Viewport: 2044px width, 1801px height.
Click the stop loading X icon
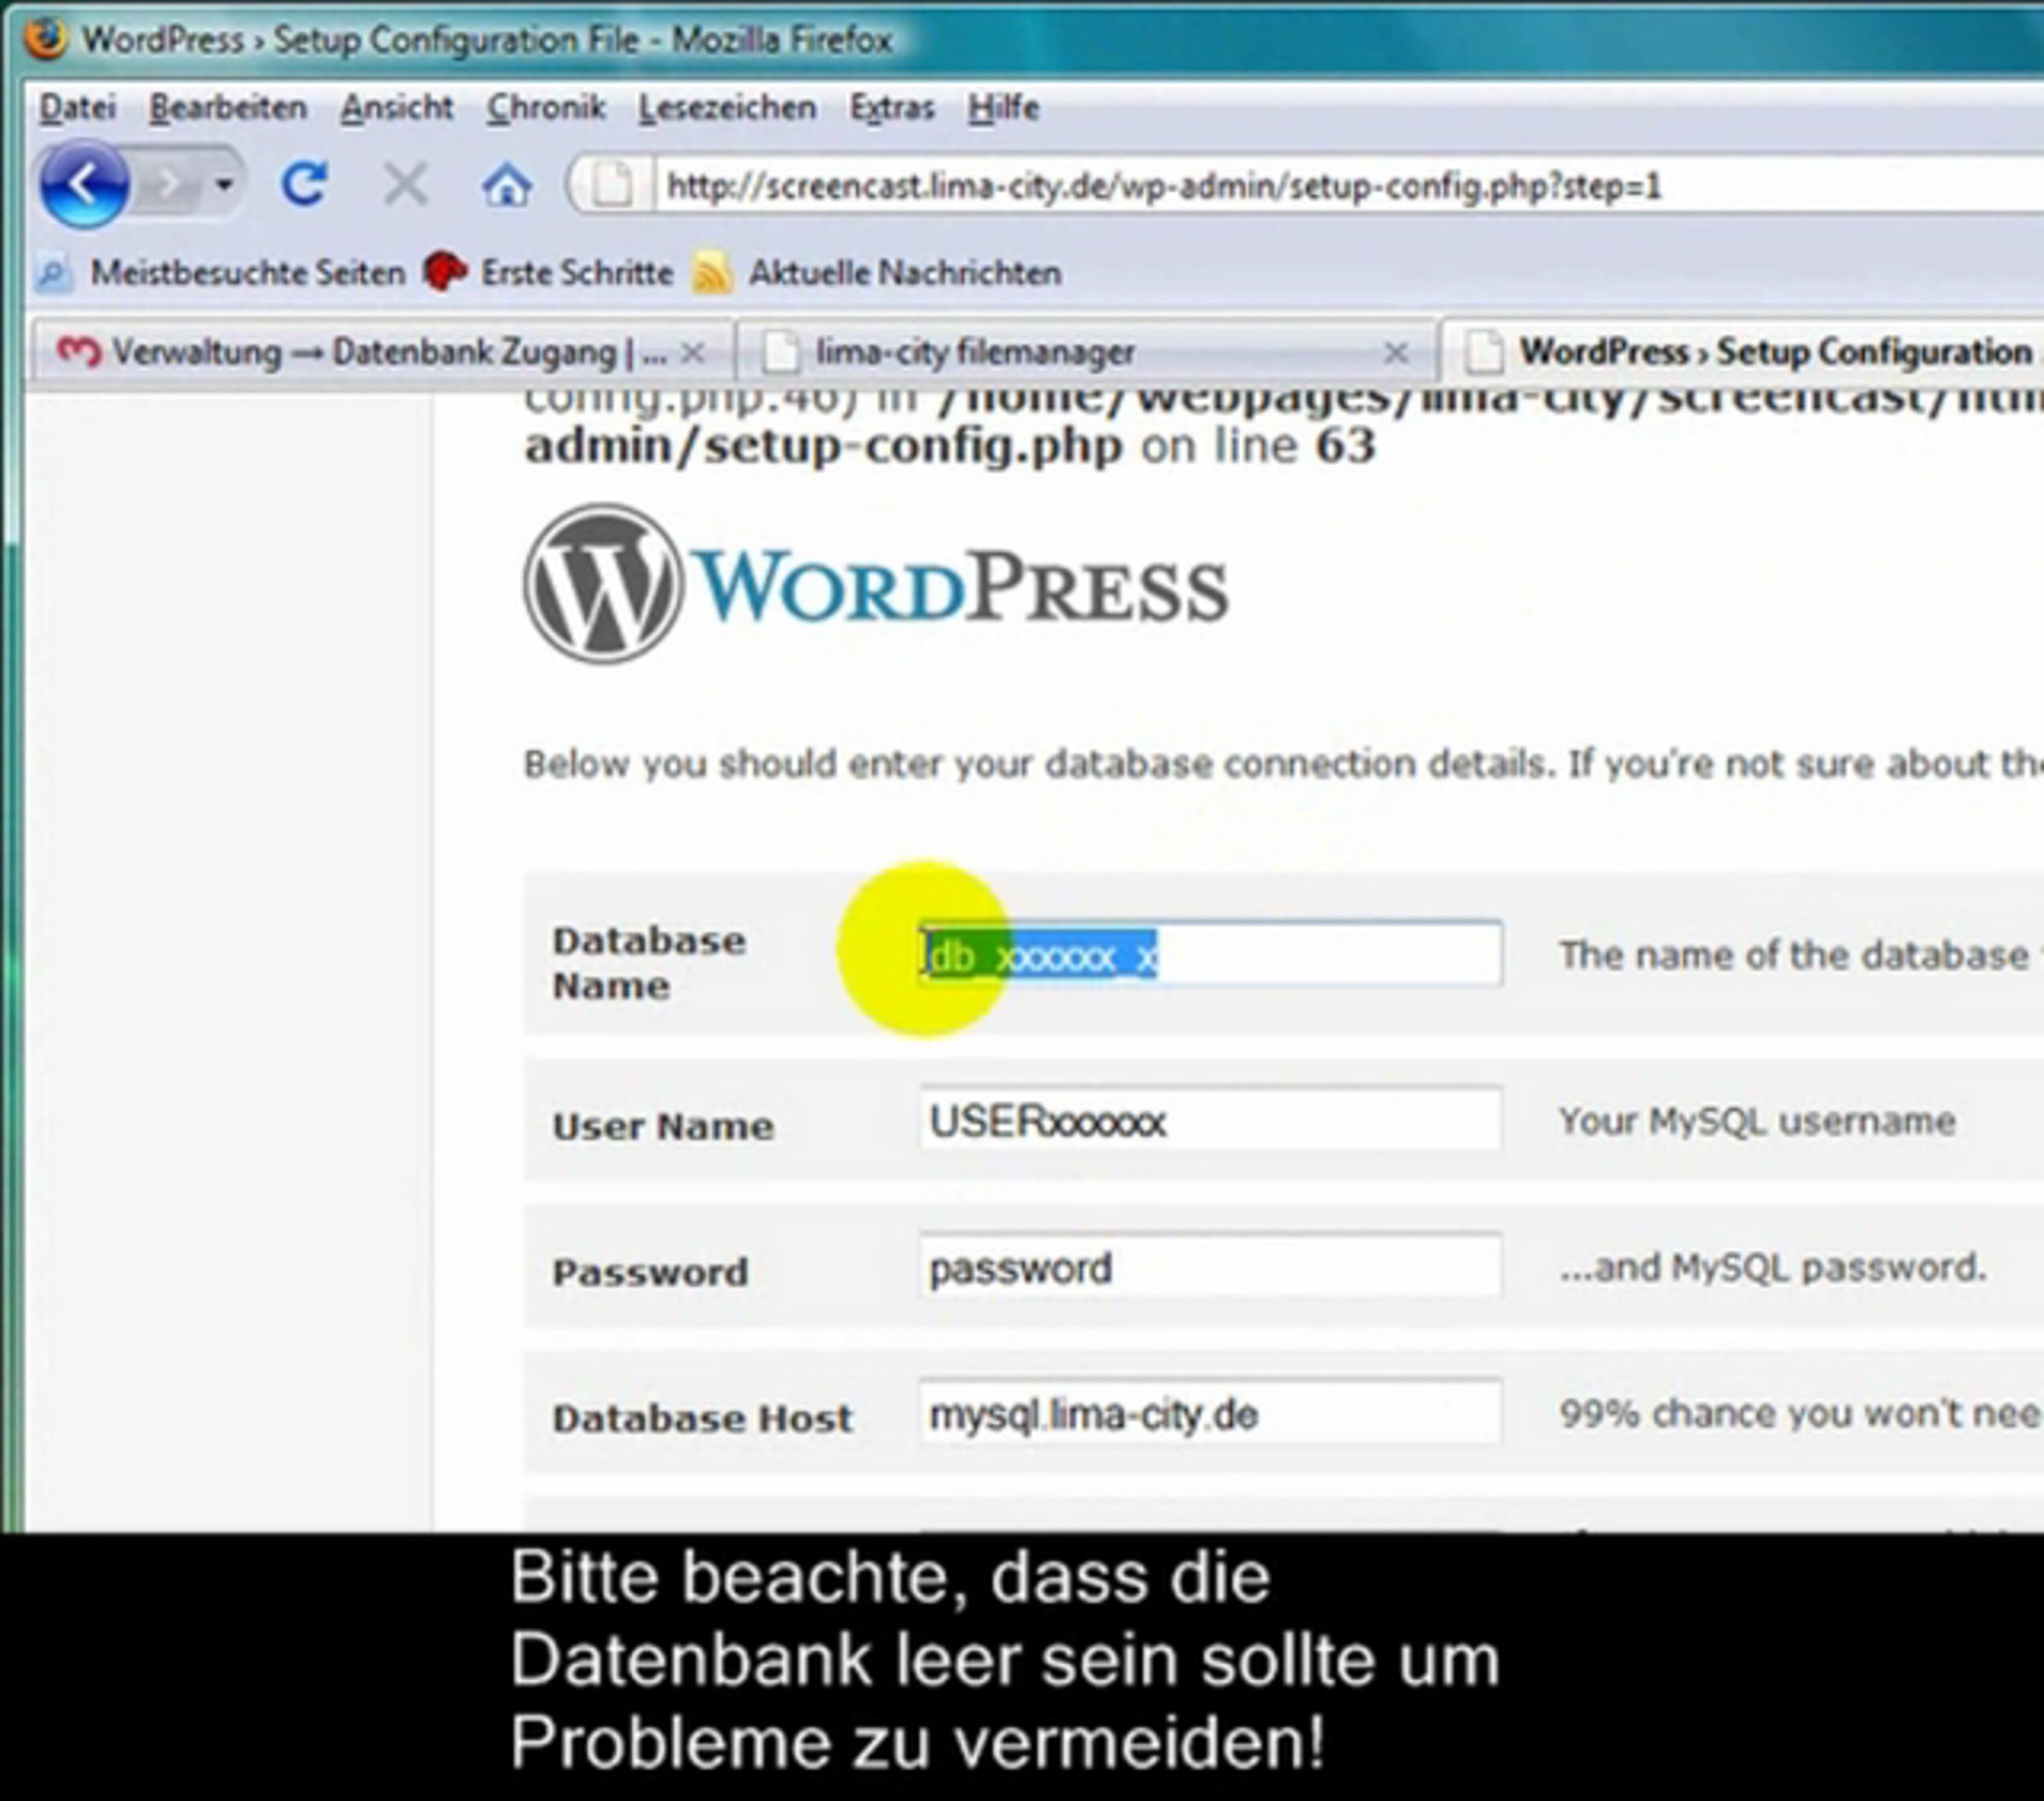(405, 186)
